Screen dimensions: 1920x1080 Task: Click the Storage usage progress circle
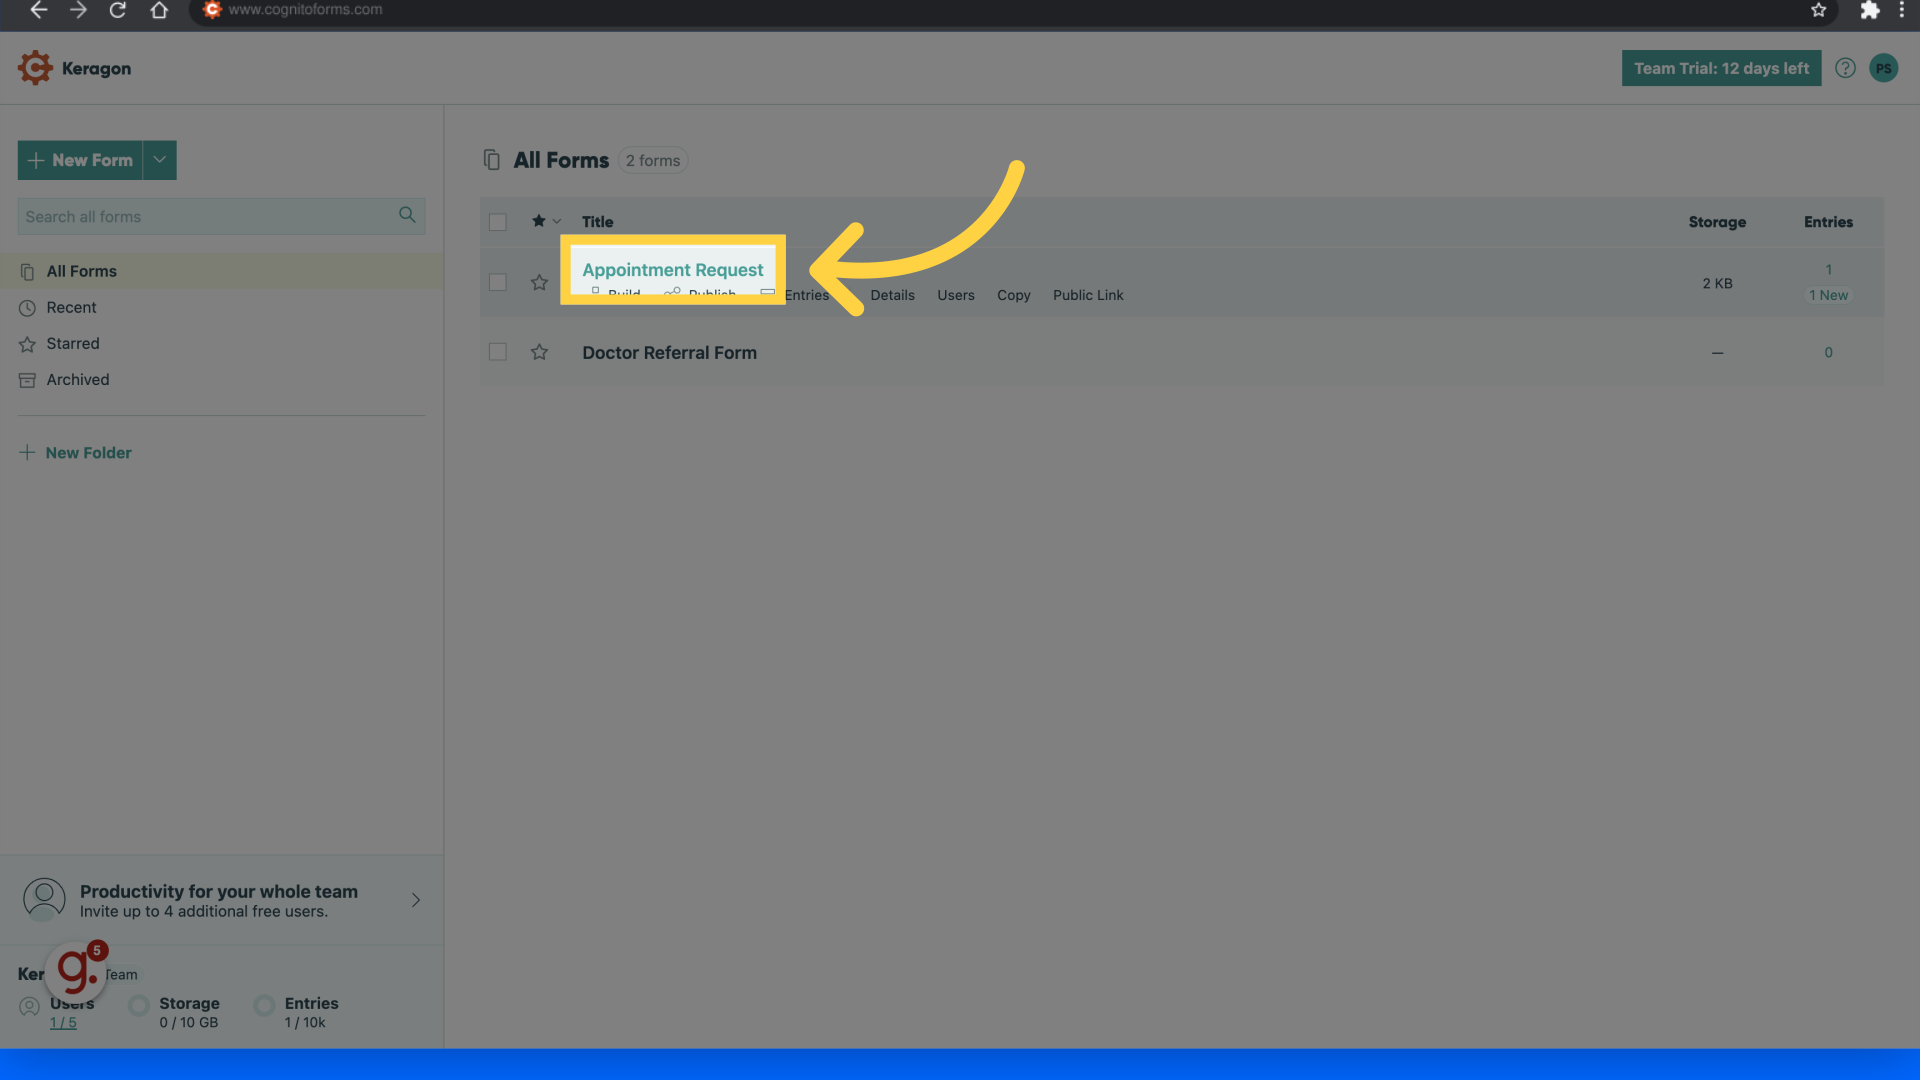(138, 1006)
